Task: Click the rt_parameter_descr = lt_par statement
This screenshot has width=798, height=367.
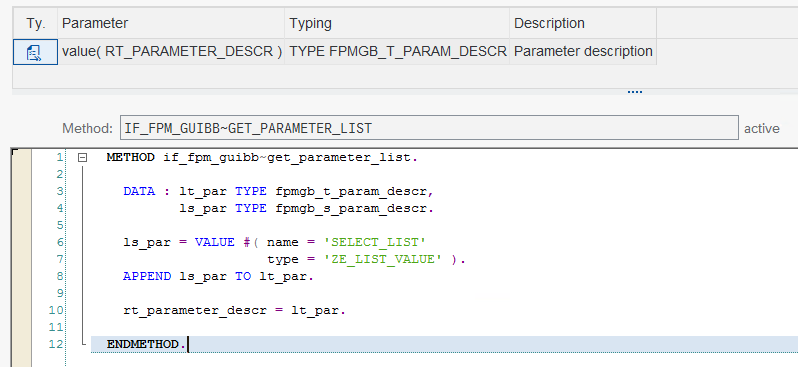Action: pyautogui.click(x=235, y=310)
